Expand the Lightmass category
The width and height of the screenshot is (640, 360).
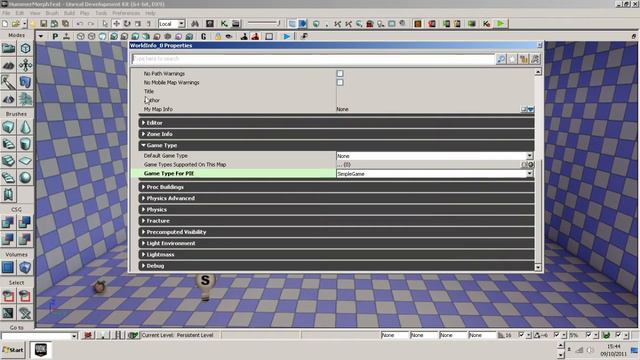click(336, 255)
